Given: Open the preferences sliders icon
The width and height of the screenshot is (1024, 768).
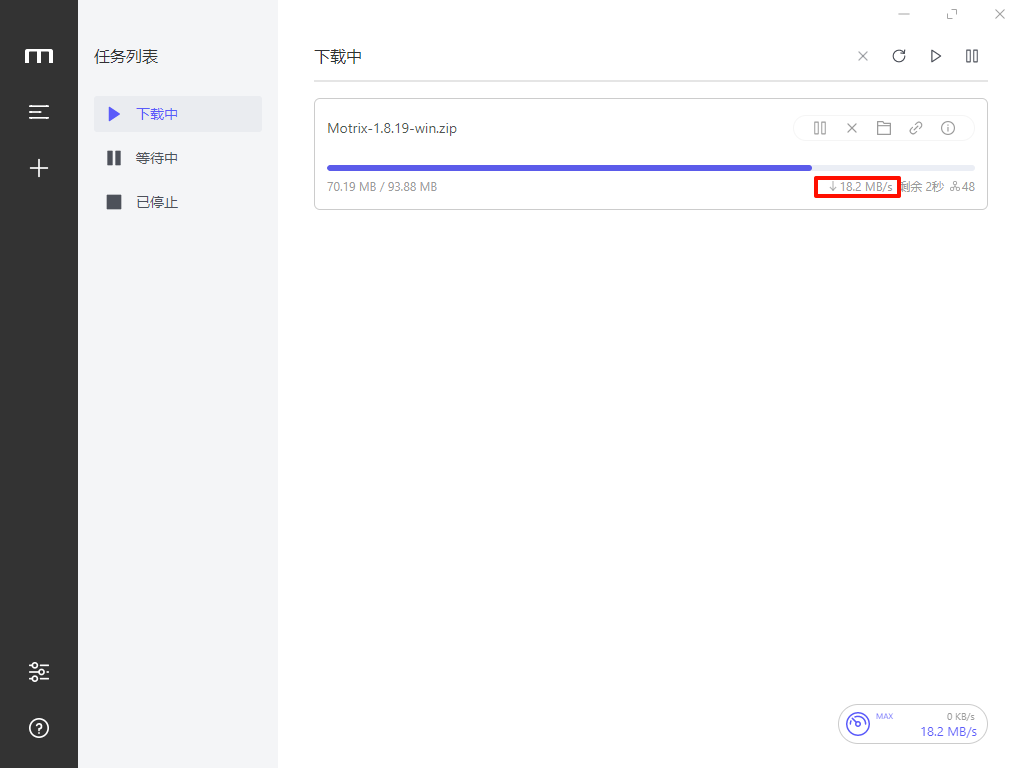Looking at the screenshot, I should [x=39, y=672].
